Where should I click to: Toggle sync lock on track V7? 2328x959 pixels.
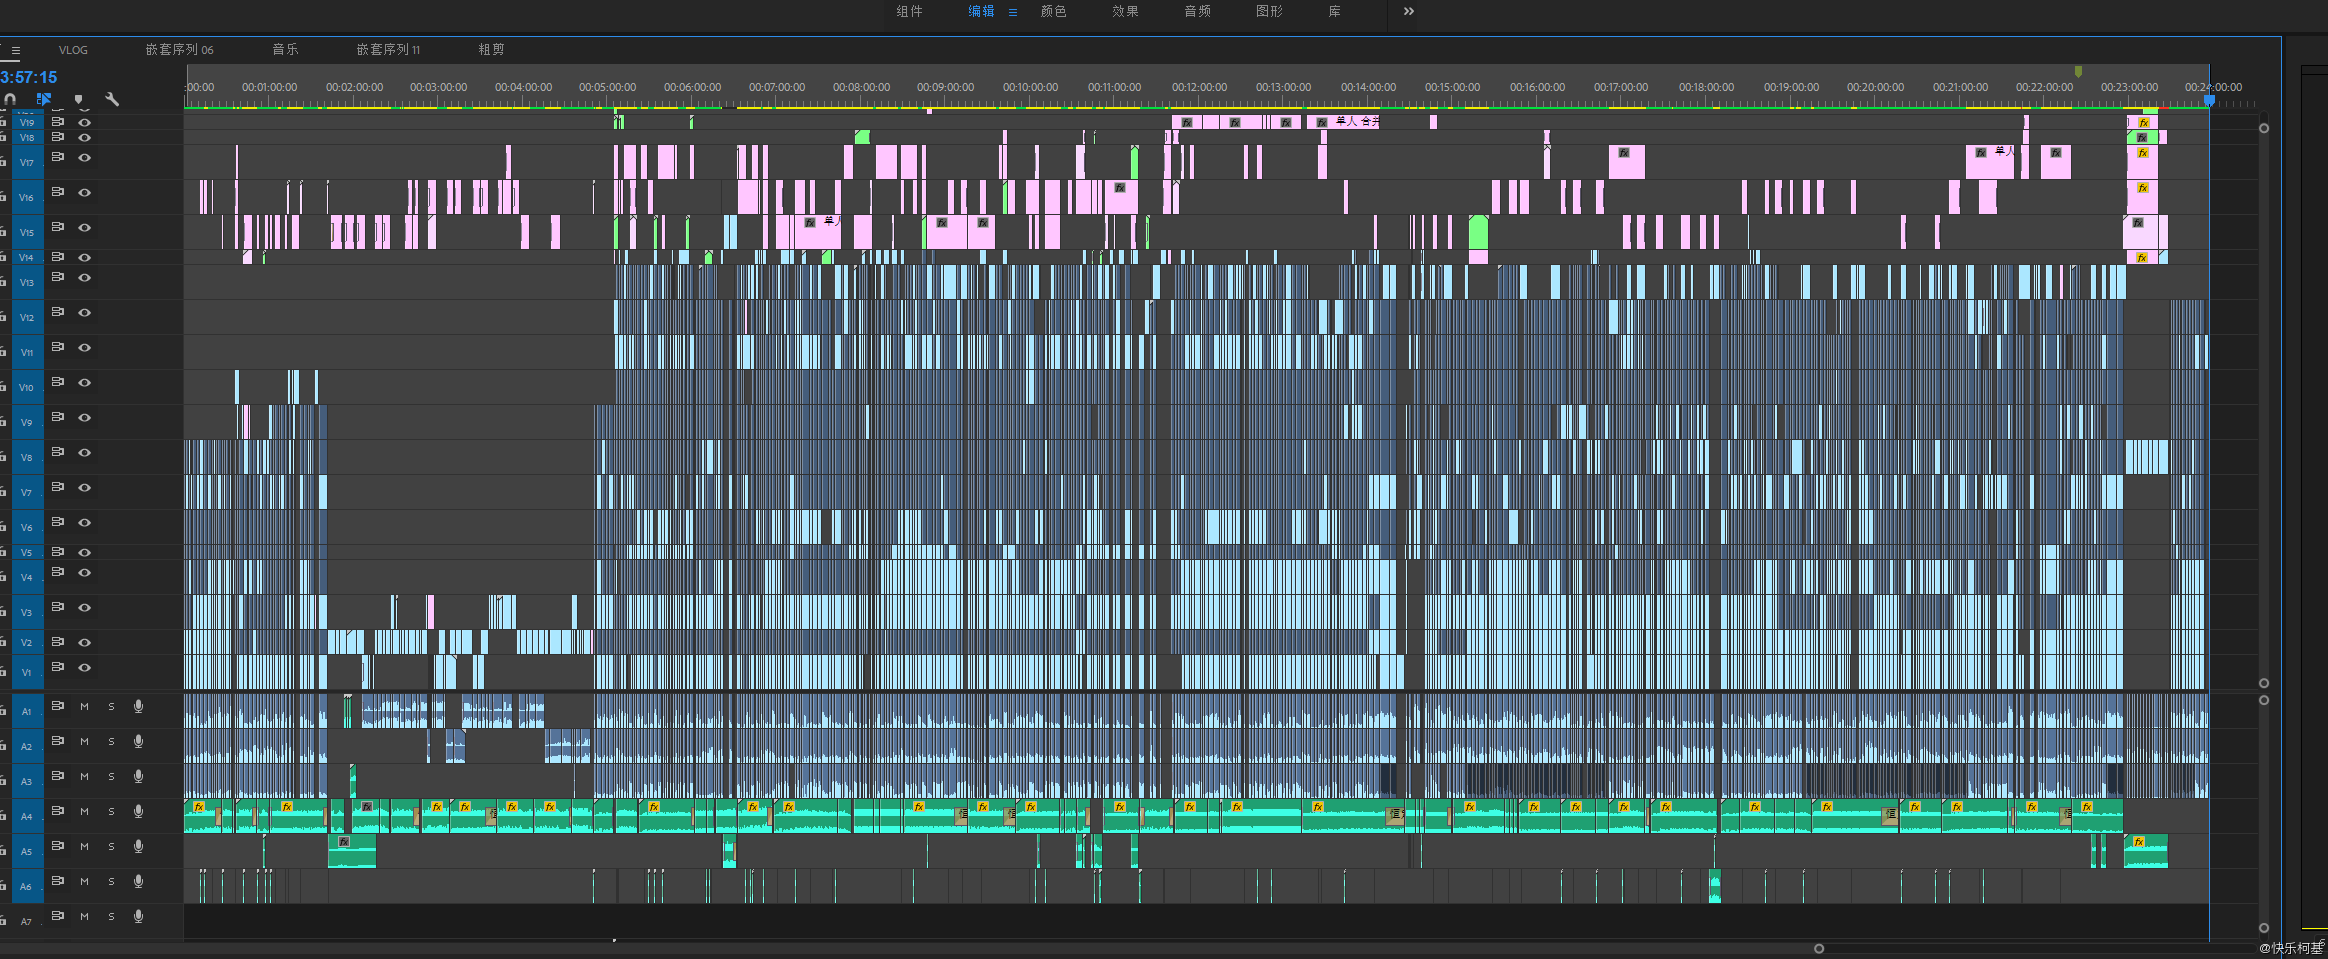tap(58, 487)
